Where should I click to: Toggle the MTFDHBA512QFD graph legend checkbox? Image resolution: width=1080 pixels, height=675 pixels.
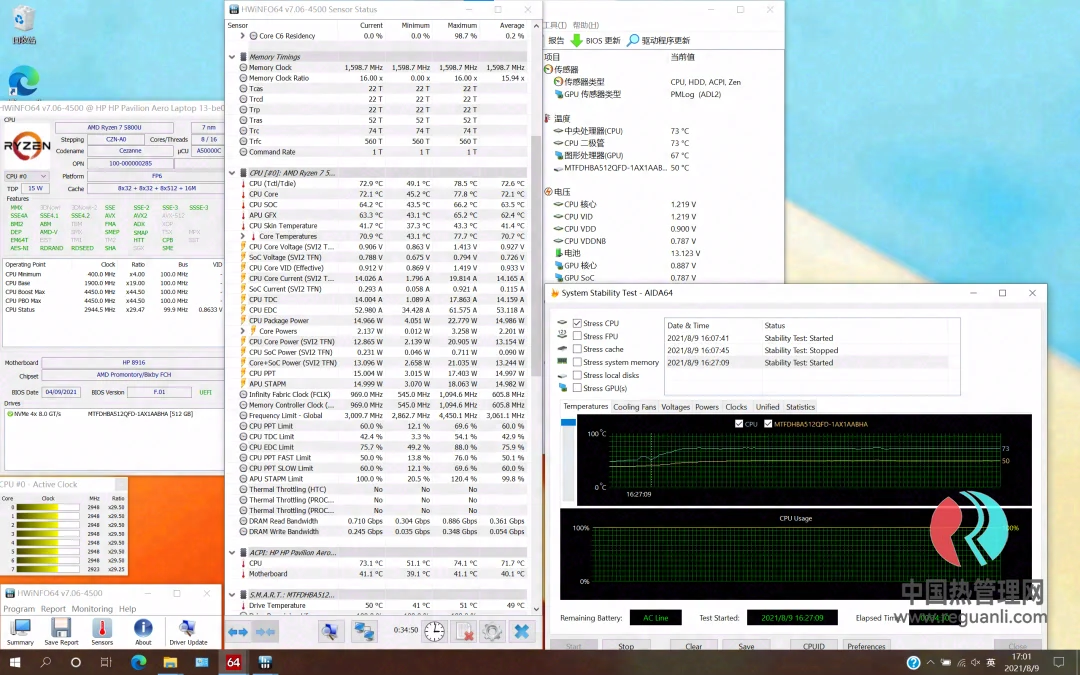pos(768,424)
